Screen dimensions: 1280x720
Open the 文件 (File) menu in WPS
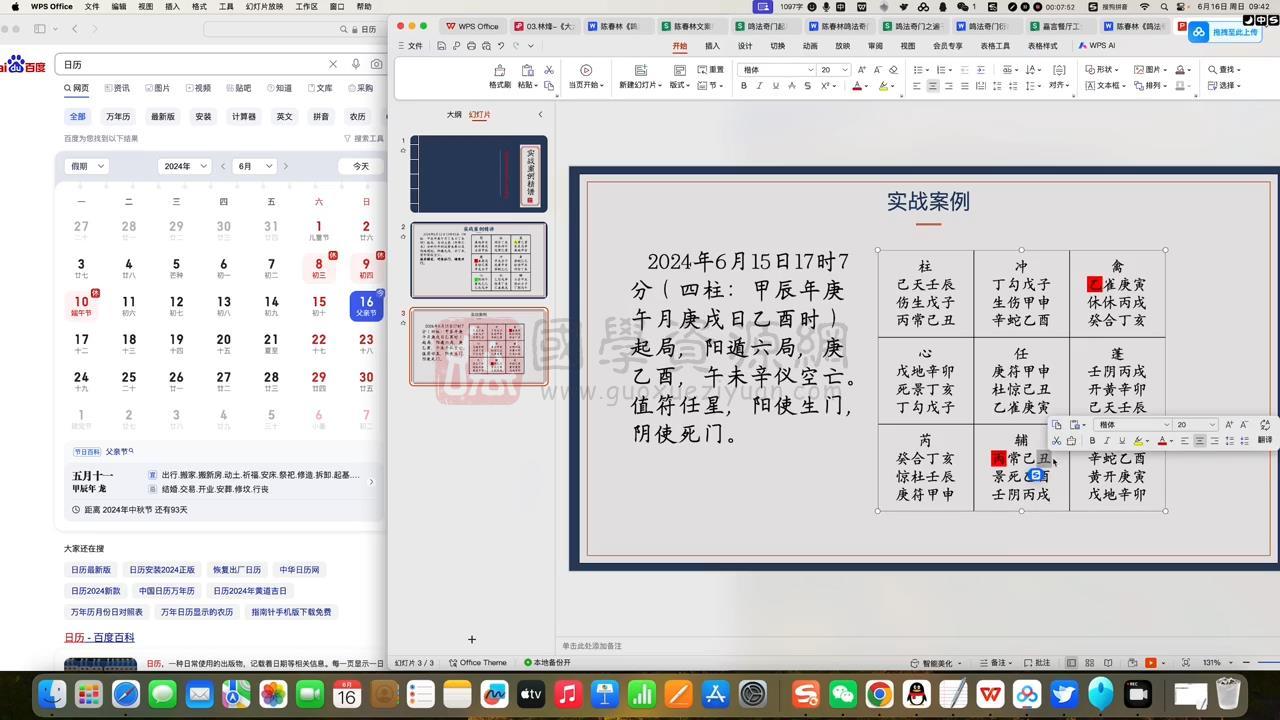[x=410, y=46]
